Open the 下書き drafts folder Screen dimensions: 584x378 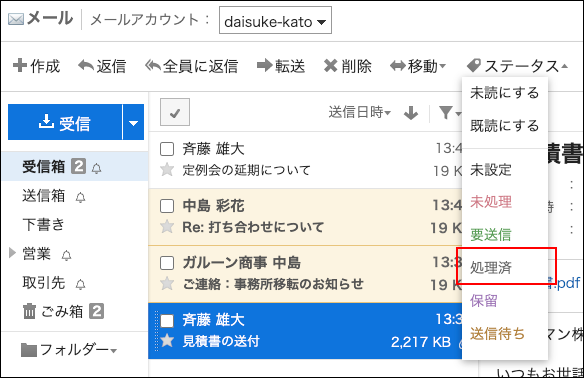[44, 225]
